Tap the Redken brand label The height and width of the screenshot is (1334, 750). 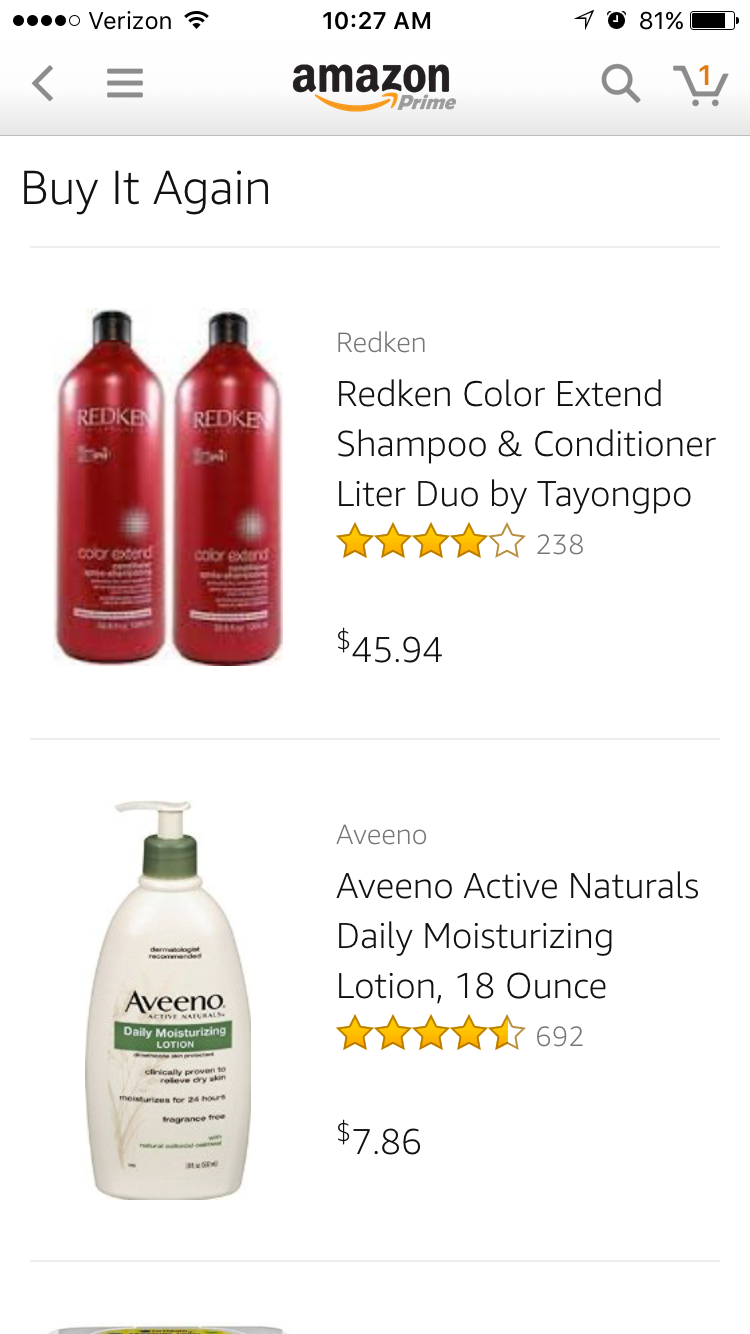click(x=381, y=343)
